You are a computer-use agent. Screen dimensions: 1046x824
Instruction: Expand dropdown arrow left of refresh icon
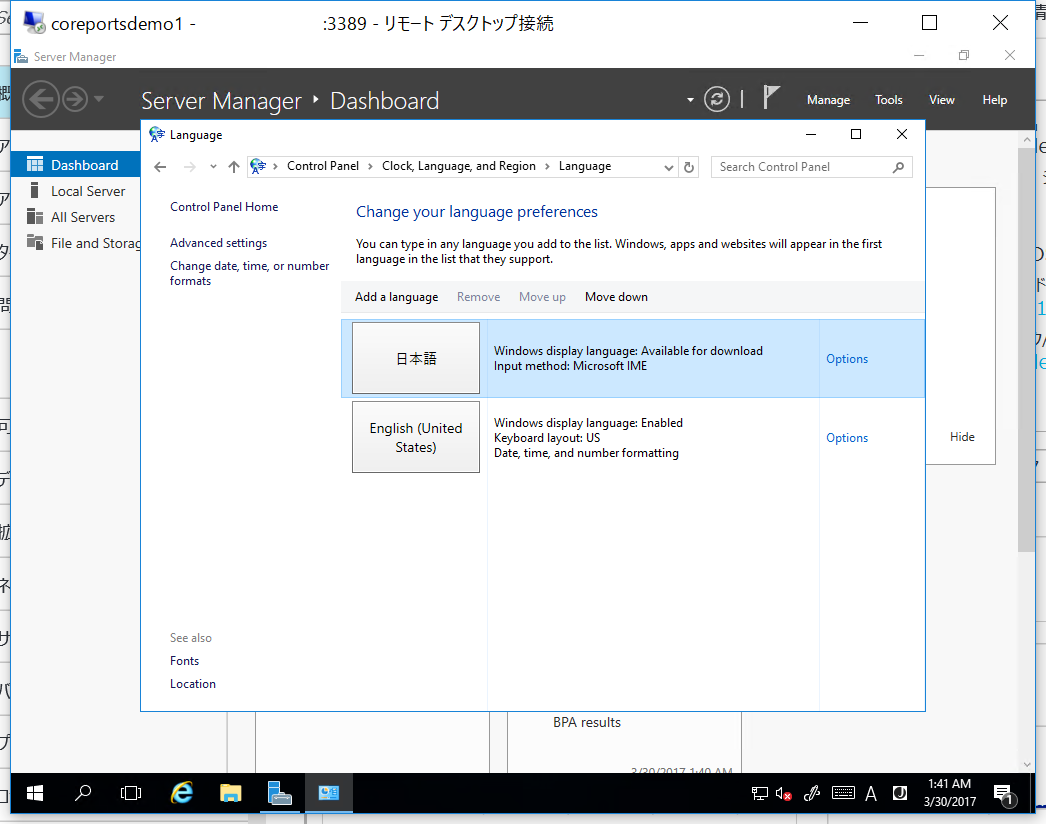point(690,100)
